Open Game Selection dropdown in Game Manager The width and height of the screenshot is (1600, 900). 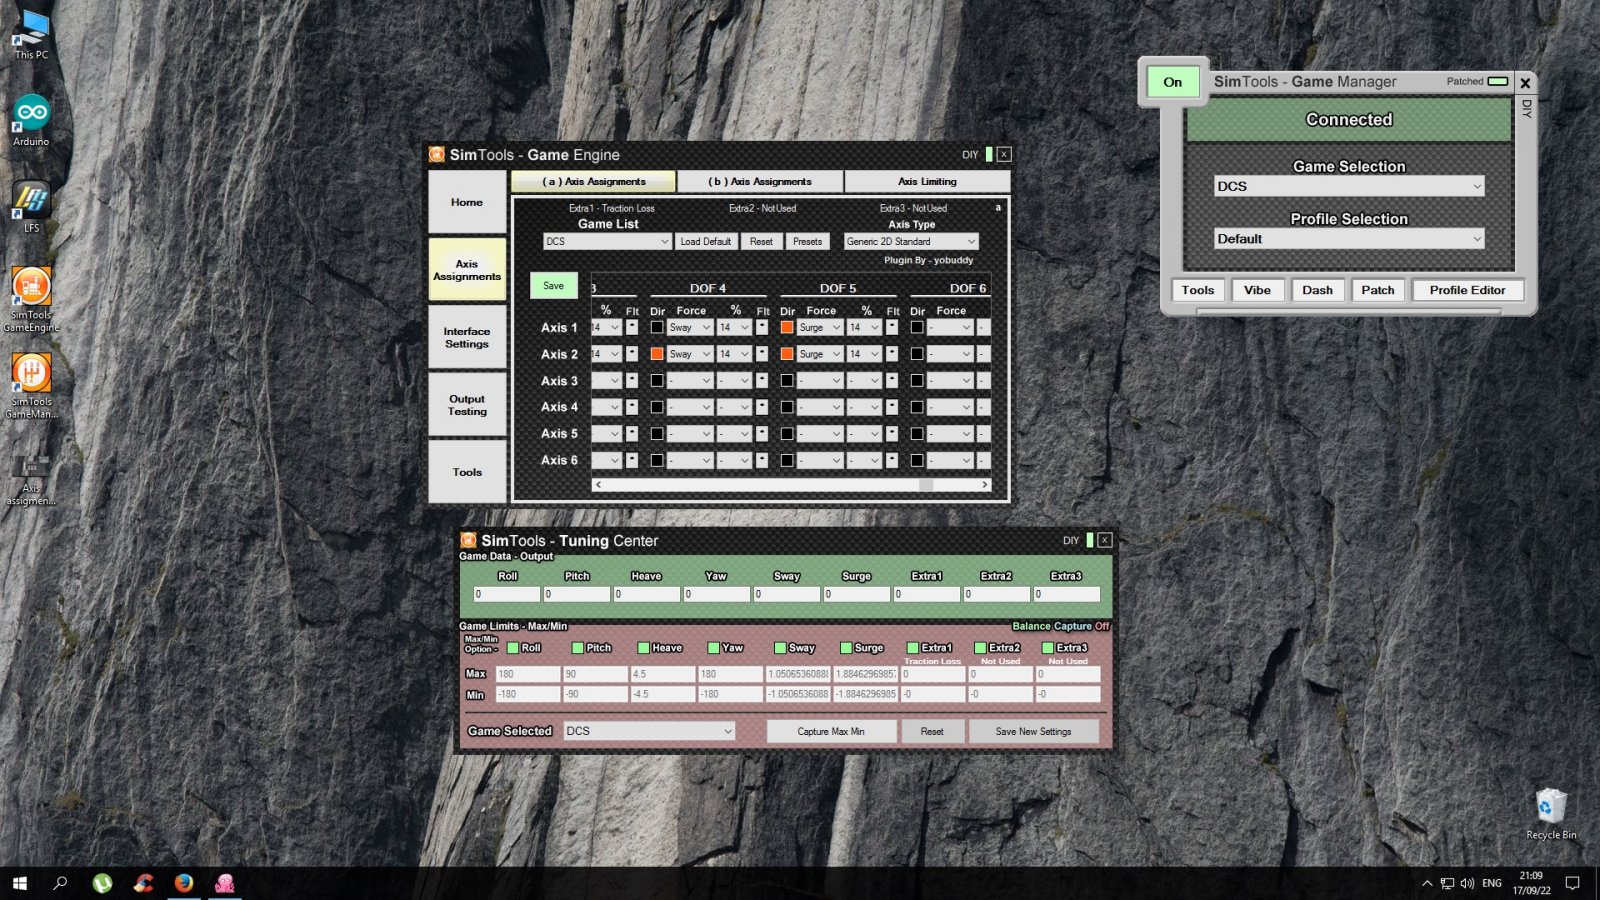point(1349,186)
